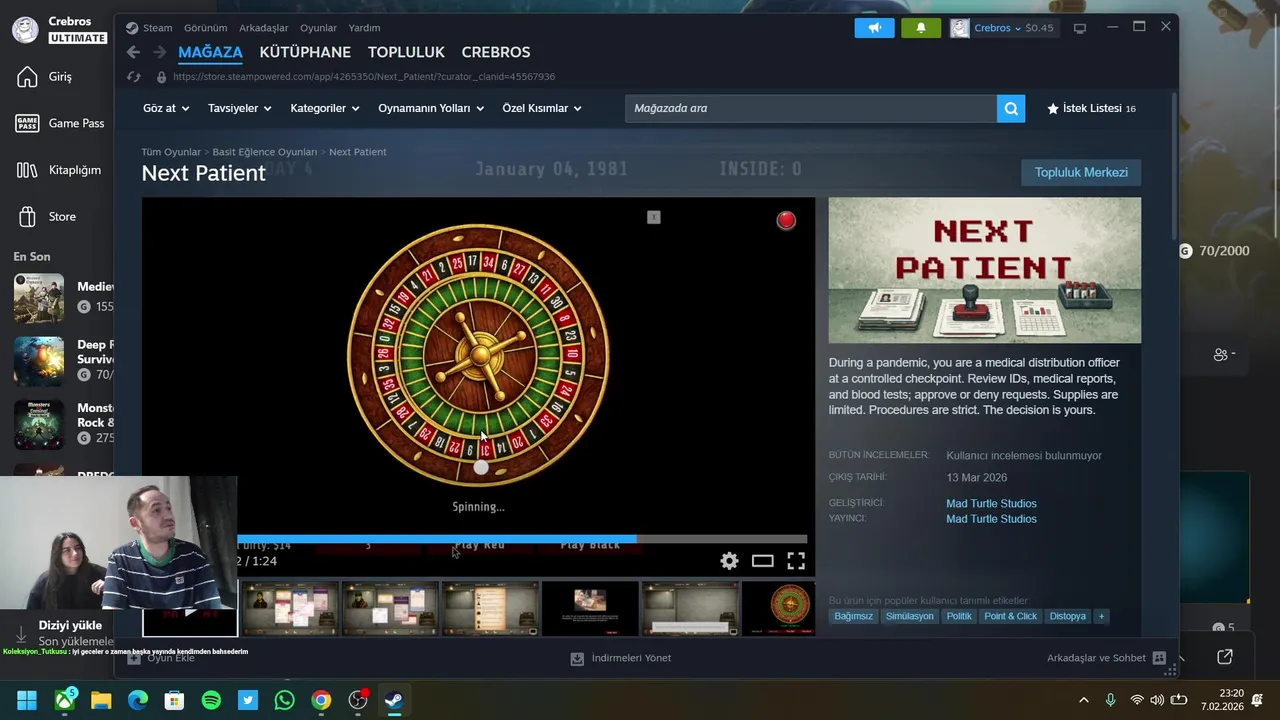Enter fullscreen for the trailer video
Screen dimensions: 1280x720
pos(796,561)
